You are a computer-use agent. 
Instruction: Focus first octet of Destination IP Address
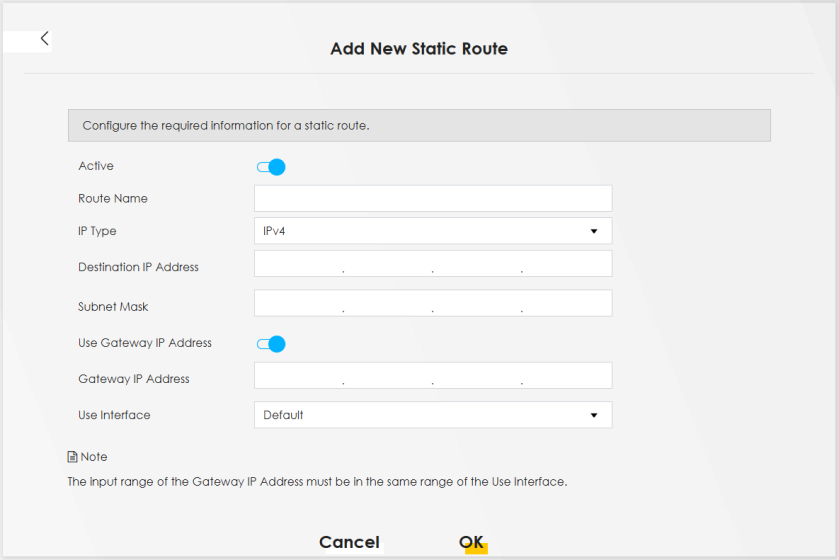point(299,264)
